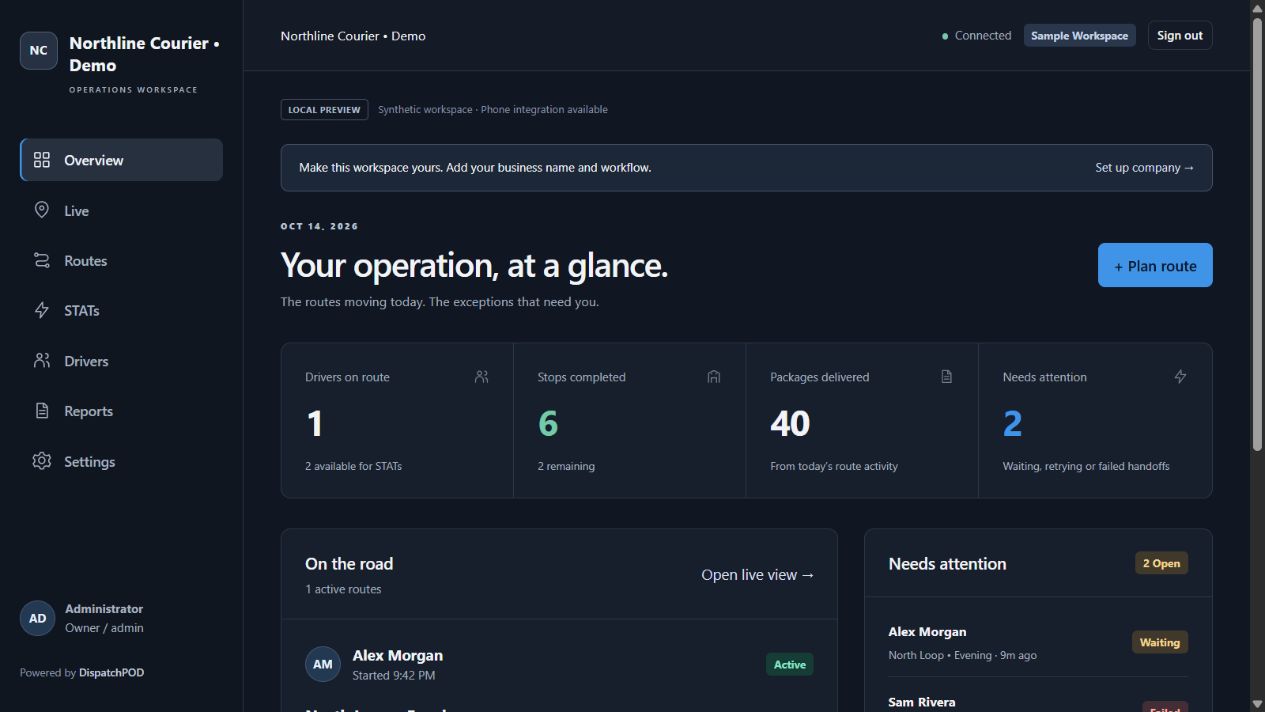Image resolution: width=1265 pixels, height=712 pixels.
Task: Click the OCT 14, 2026 date label
Action: click(x=319, y=226)
